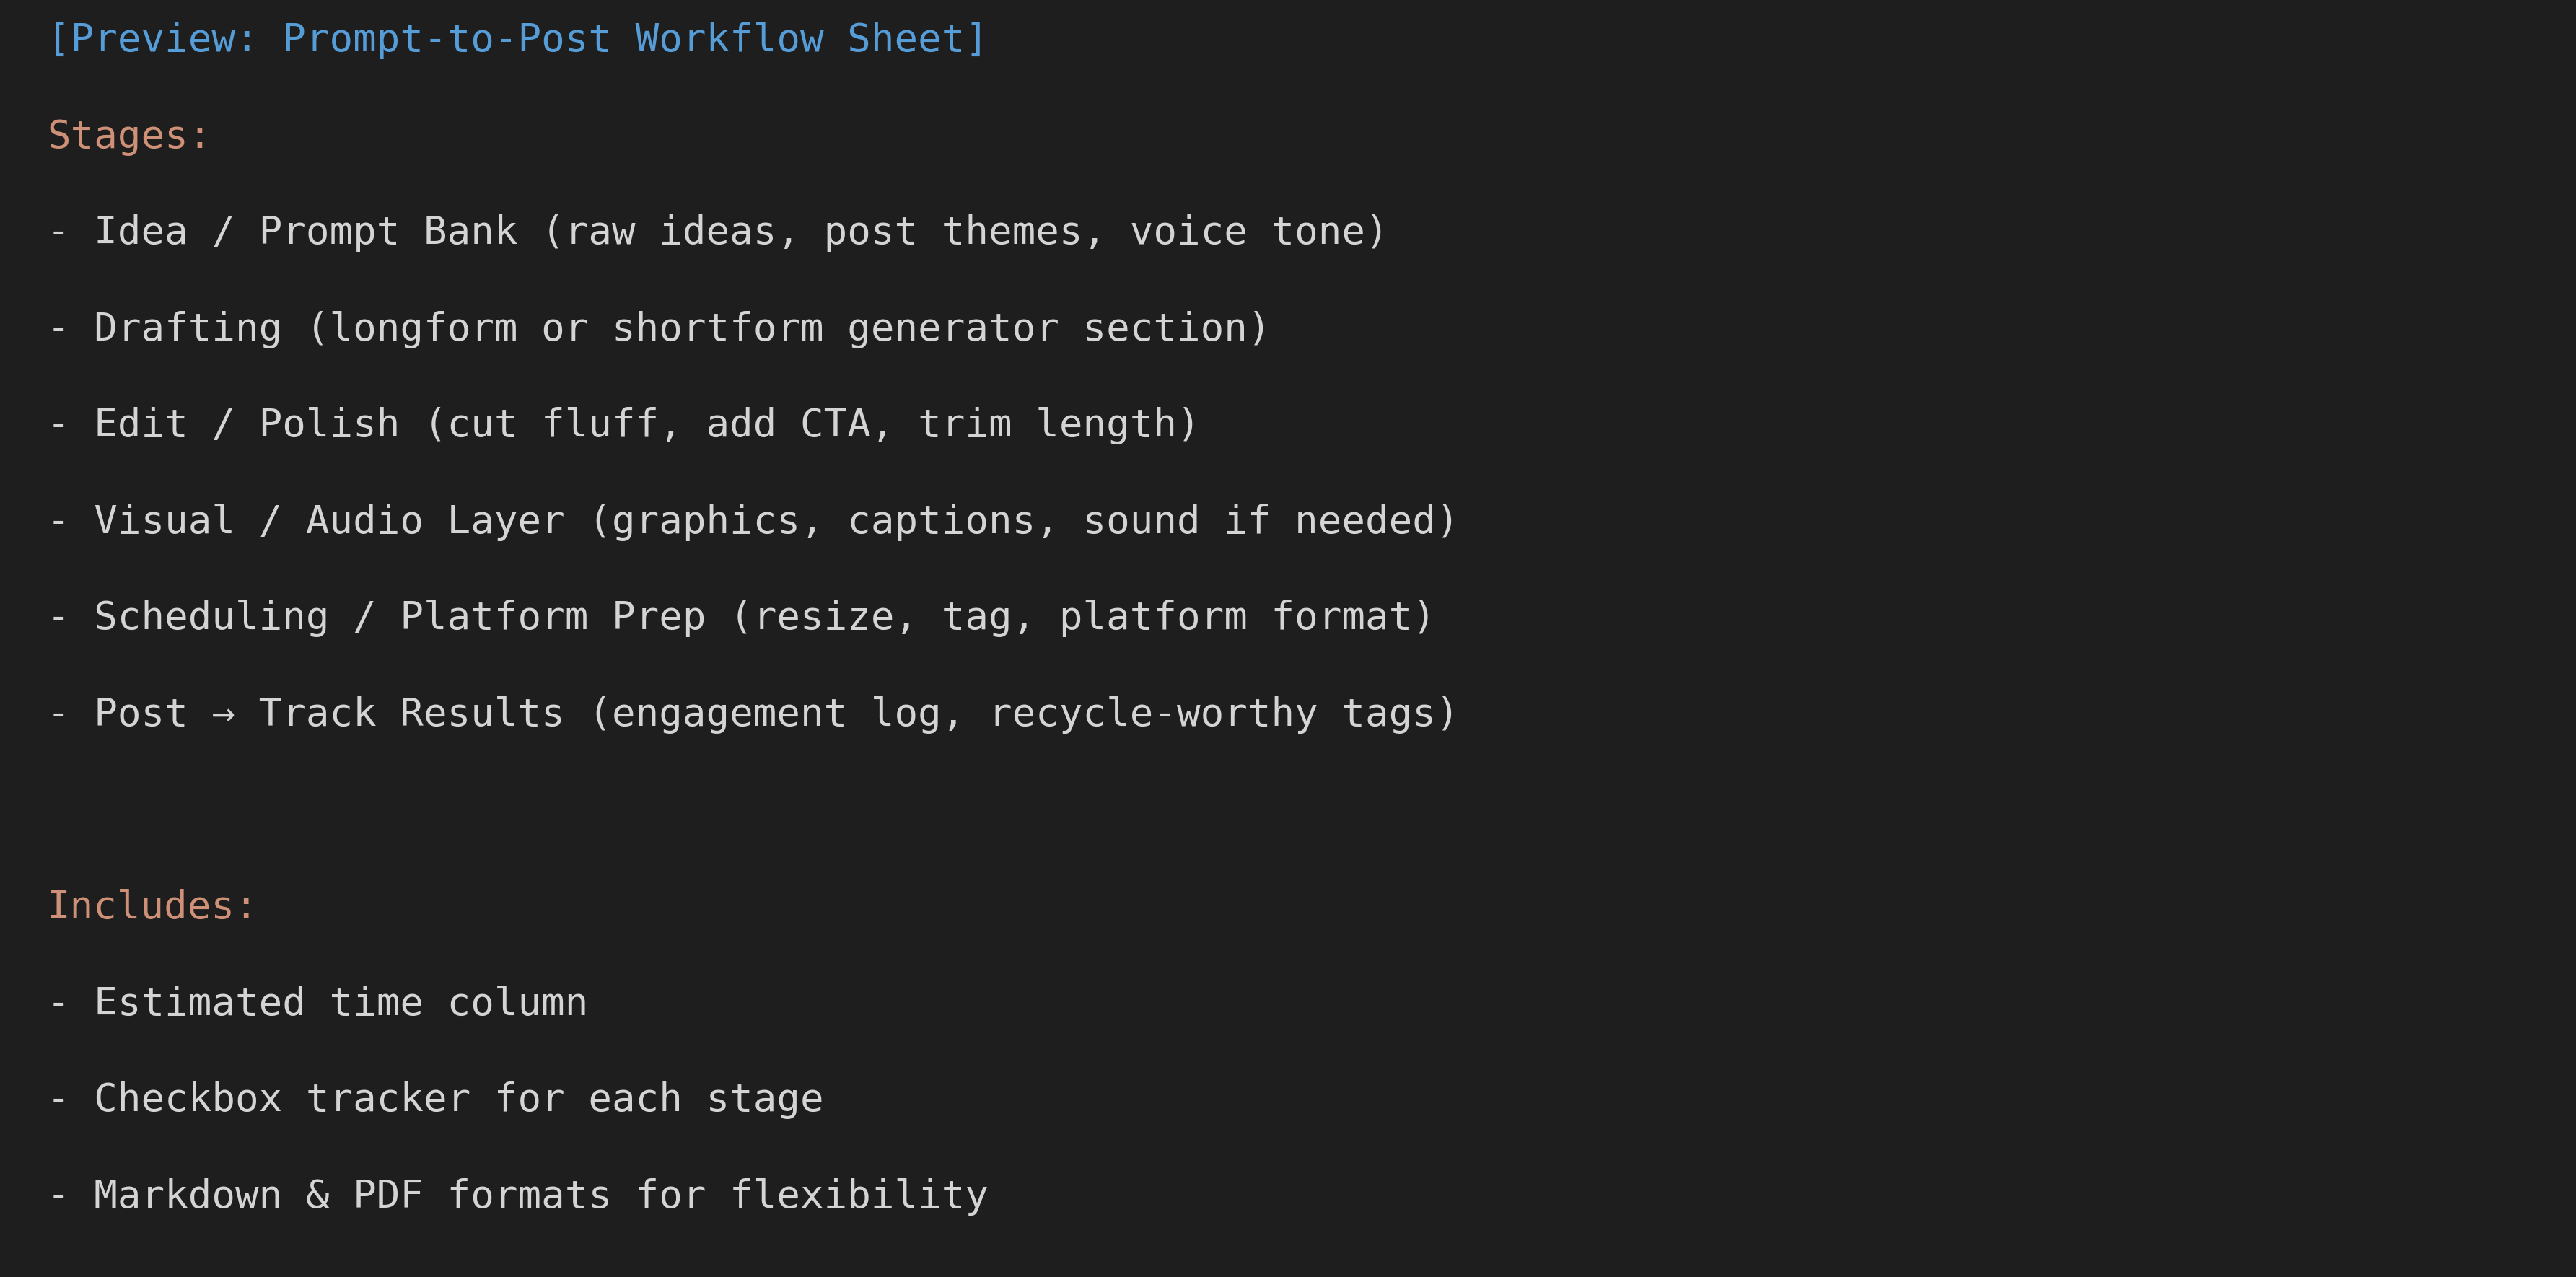Click the arrow symbol after Post
The width and height of the screenshot is (2576, 1277).
click(223, 714)
